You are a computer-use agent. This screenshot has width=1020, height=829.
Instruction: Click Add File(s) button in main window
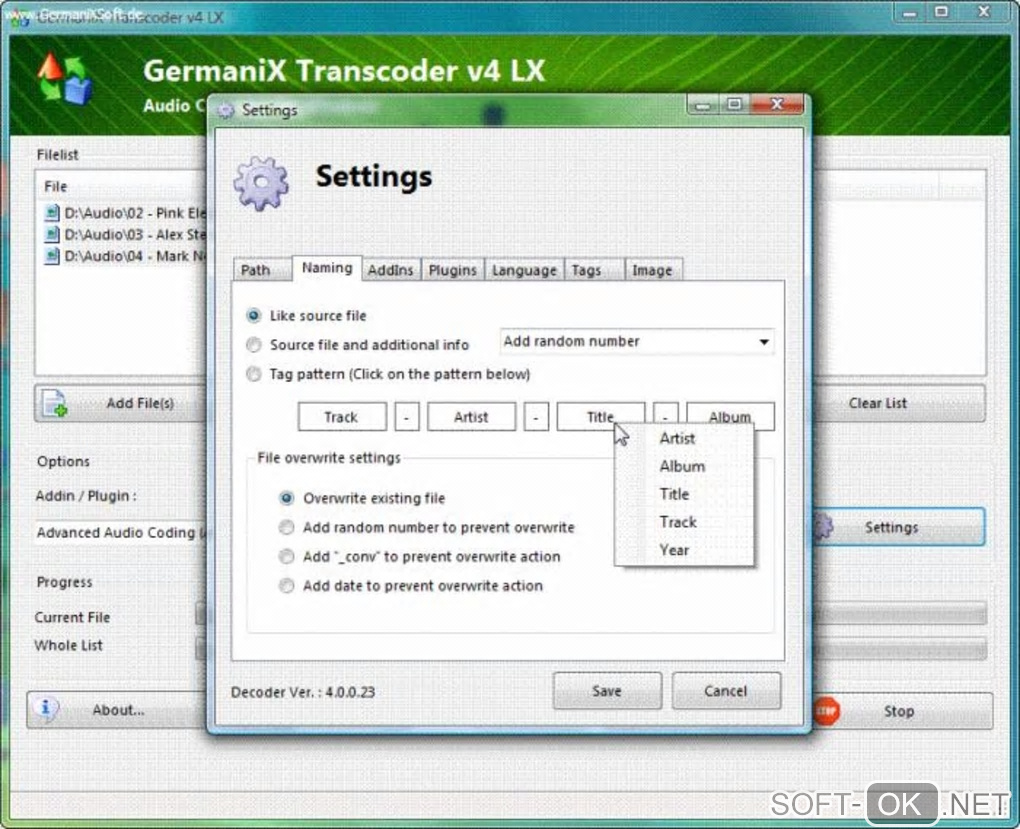click(x=122, y=403)
